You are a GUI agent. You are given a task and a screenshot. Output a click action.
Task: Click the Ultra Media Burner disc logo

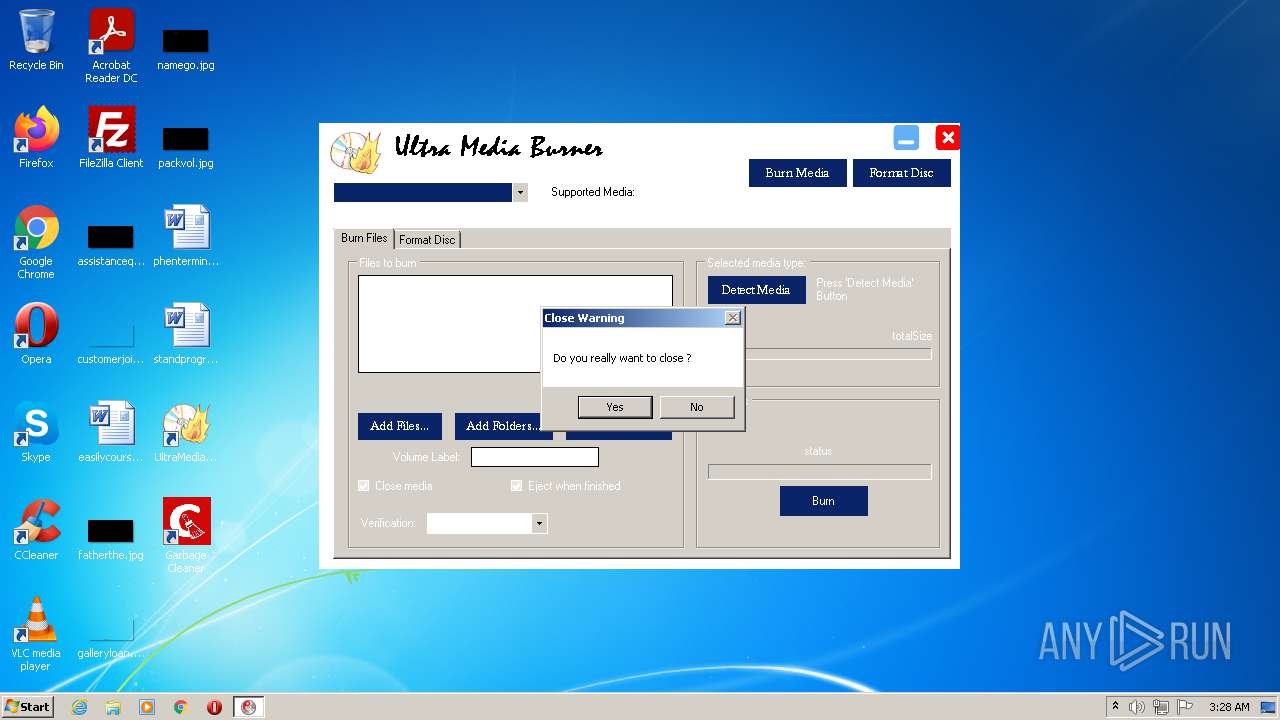(x=356, y=152)
